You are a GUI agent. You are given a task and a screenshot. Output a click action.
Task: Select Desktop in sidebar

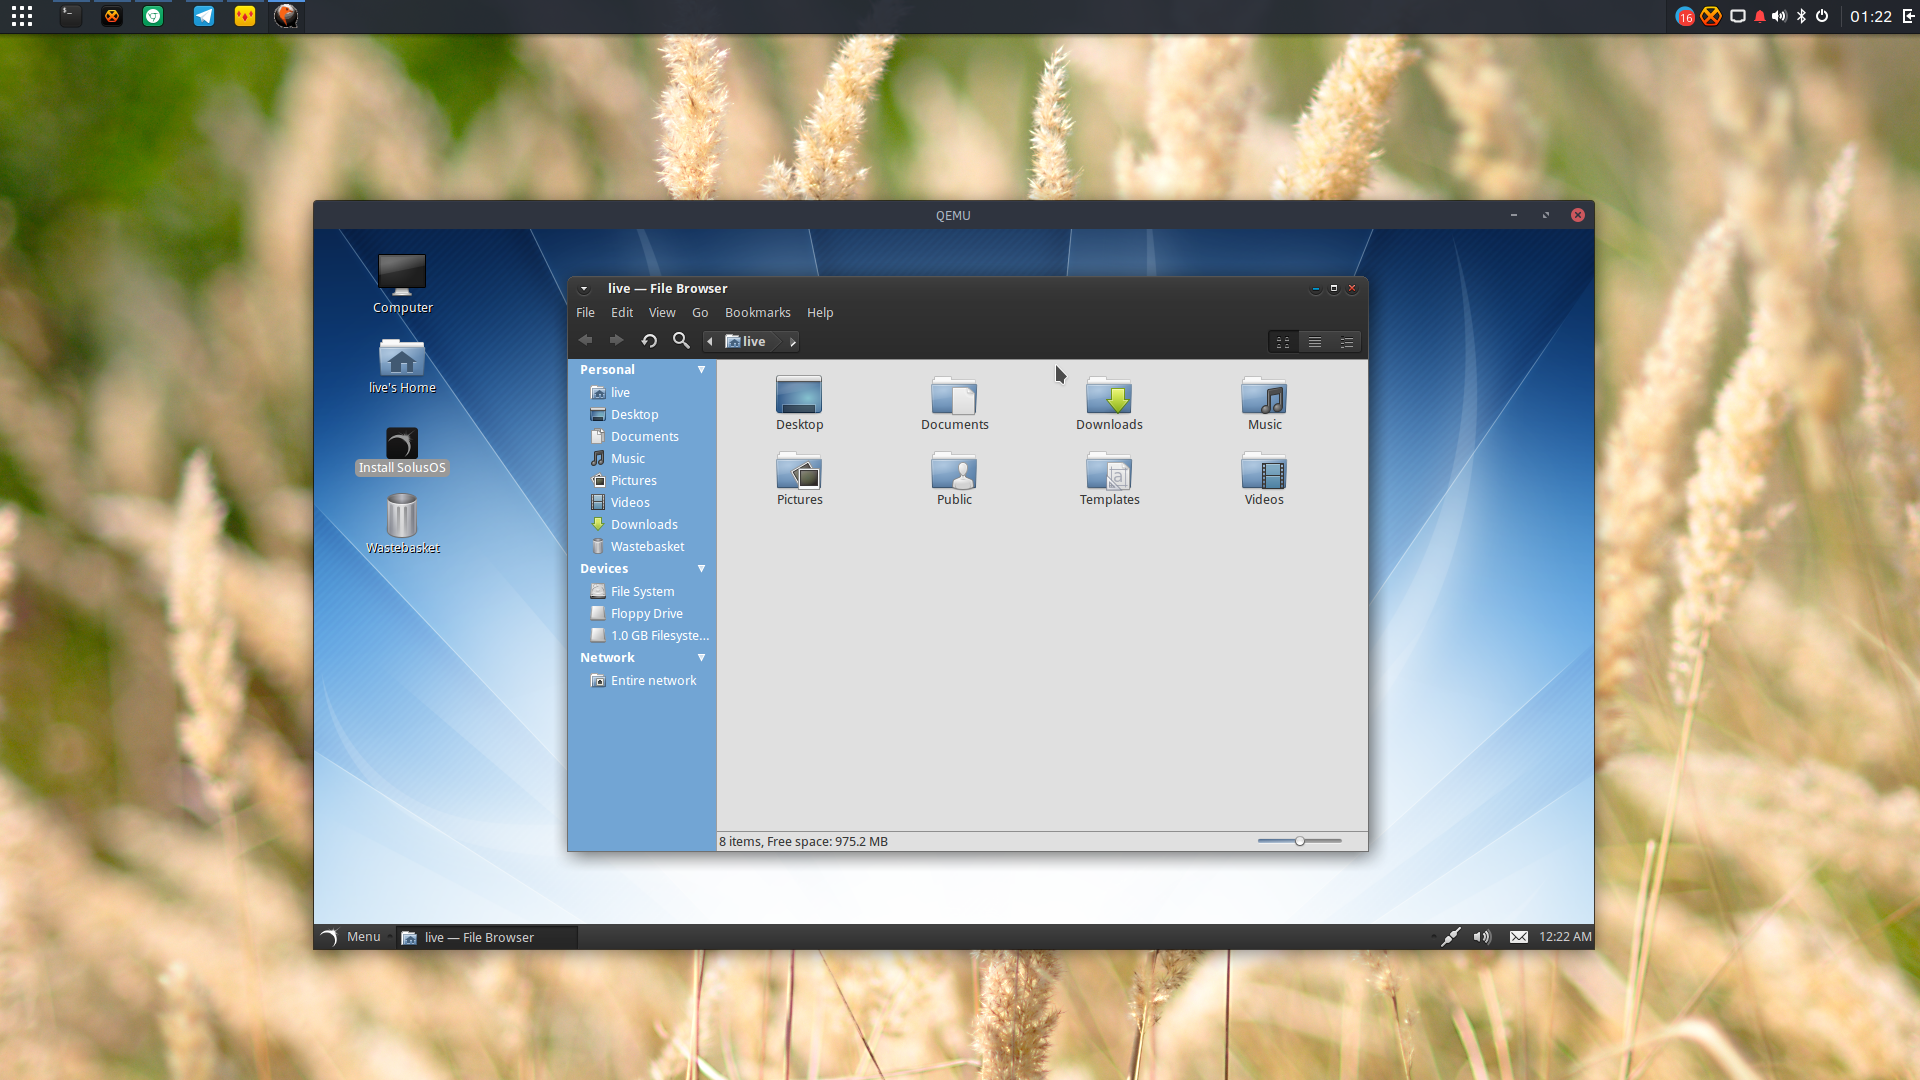click(x=642, y=415)
